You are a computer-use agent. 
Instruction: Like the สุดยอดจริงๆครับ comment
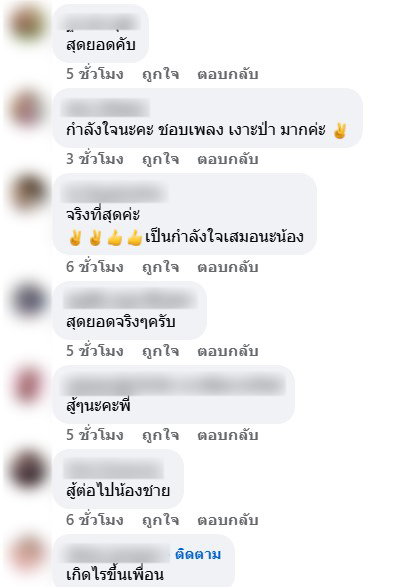click(160, 350)
